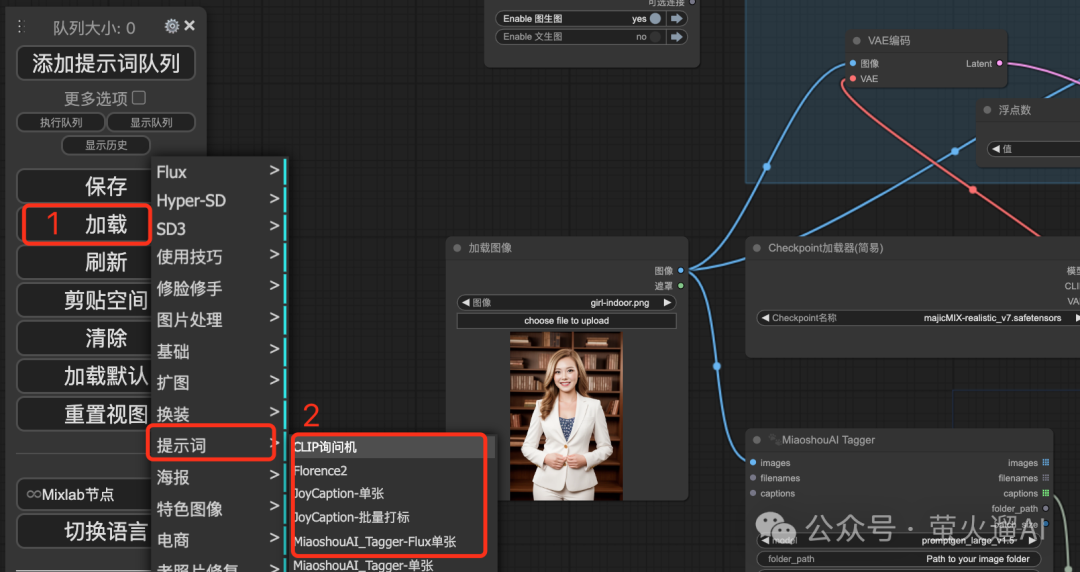The width and height of the screenshot is (1080, 572).
Task: Click the woman portrait preview image
Action: [x=566, y=416]
